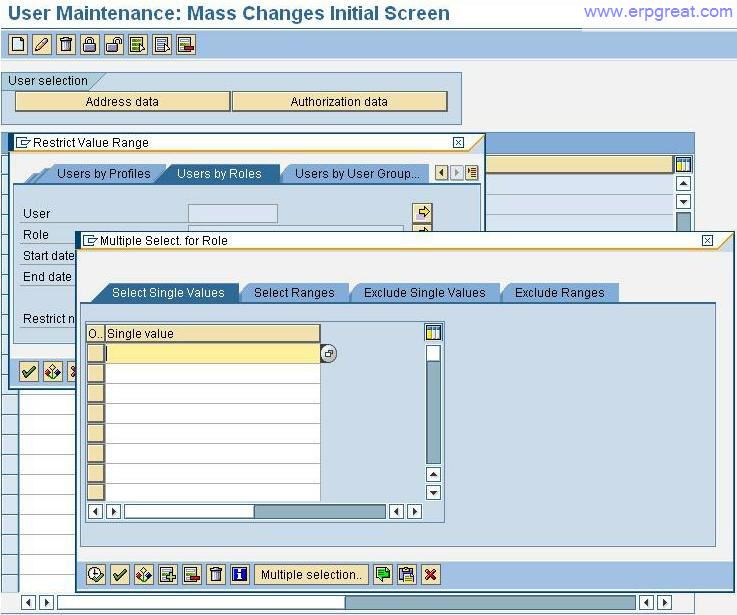Click the blue Info help icon
The width and height of the screenshot is (737, 615).
[240, 575]
